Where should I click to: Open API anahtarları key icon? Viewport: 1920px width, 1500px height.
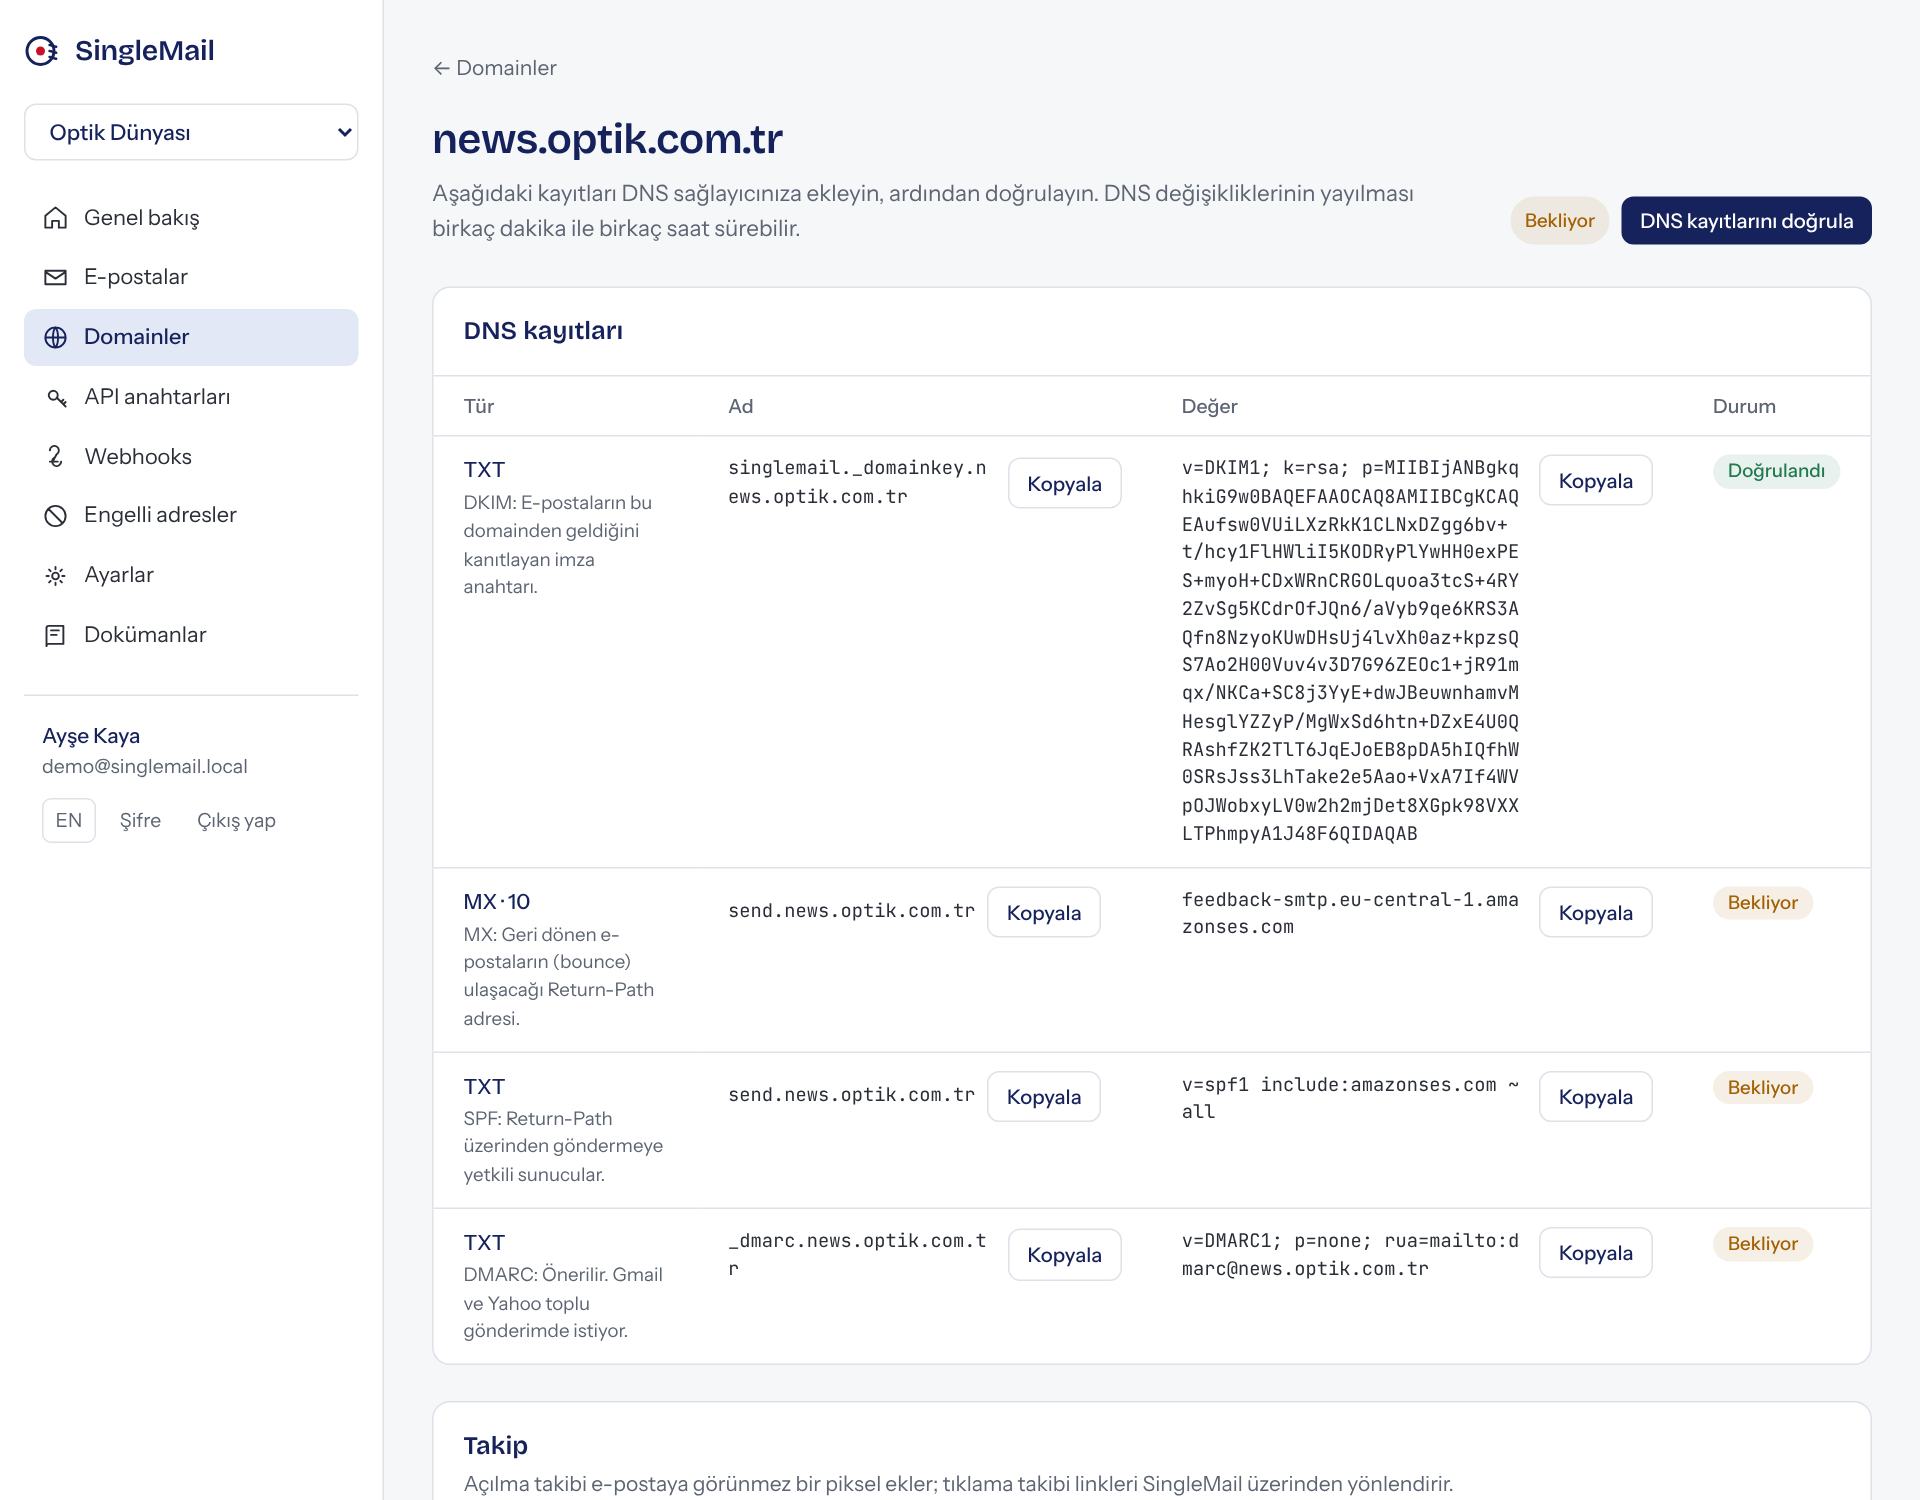[x=56, y=397]
